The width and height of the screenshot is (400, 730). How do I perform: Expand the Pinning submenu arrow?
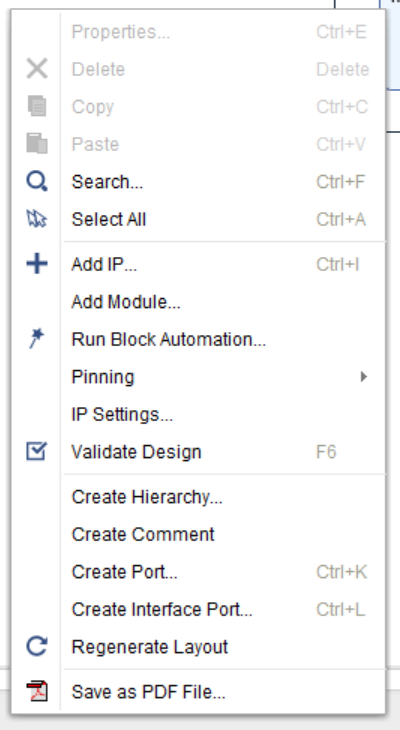364,376
